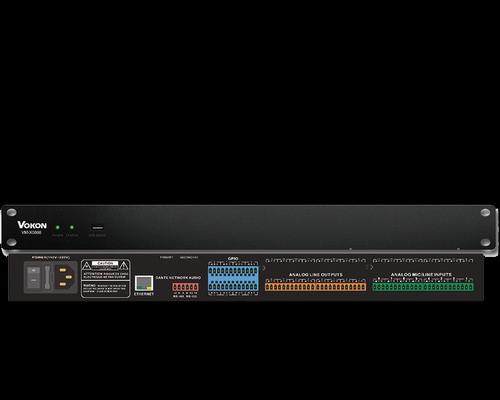
Task: Click the Dante Network Audio label
Action: pyautogui.click(x=178, y=278)
